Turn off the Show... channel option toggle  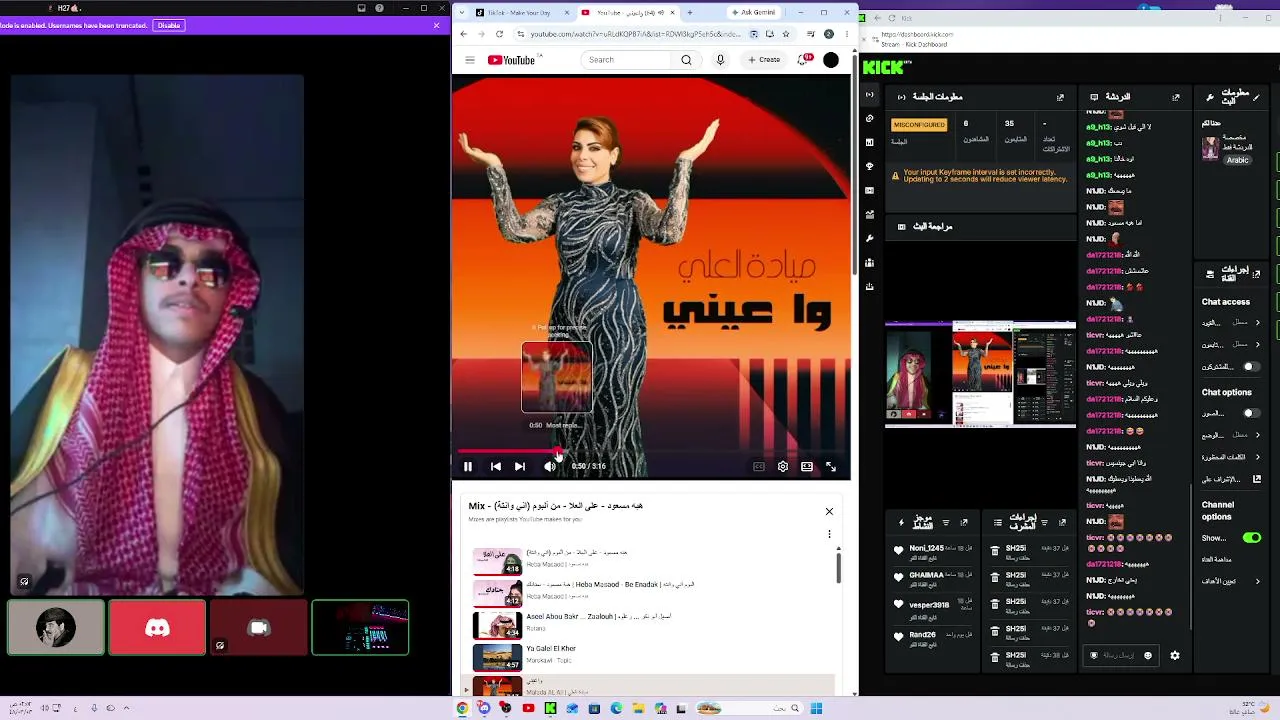tap(1251, 538)
